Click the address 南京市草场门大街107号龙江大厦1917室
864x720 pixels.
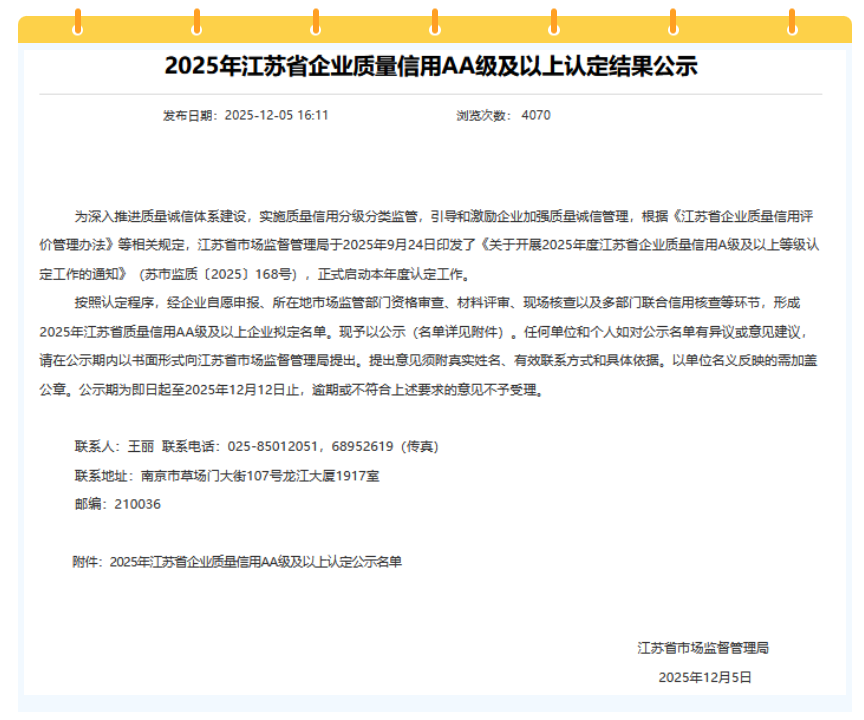pyautogui.click(x=260, y=476)
